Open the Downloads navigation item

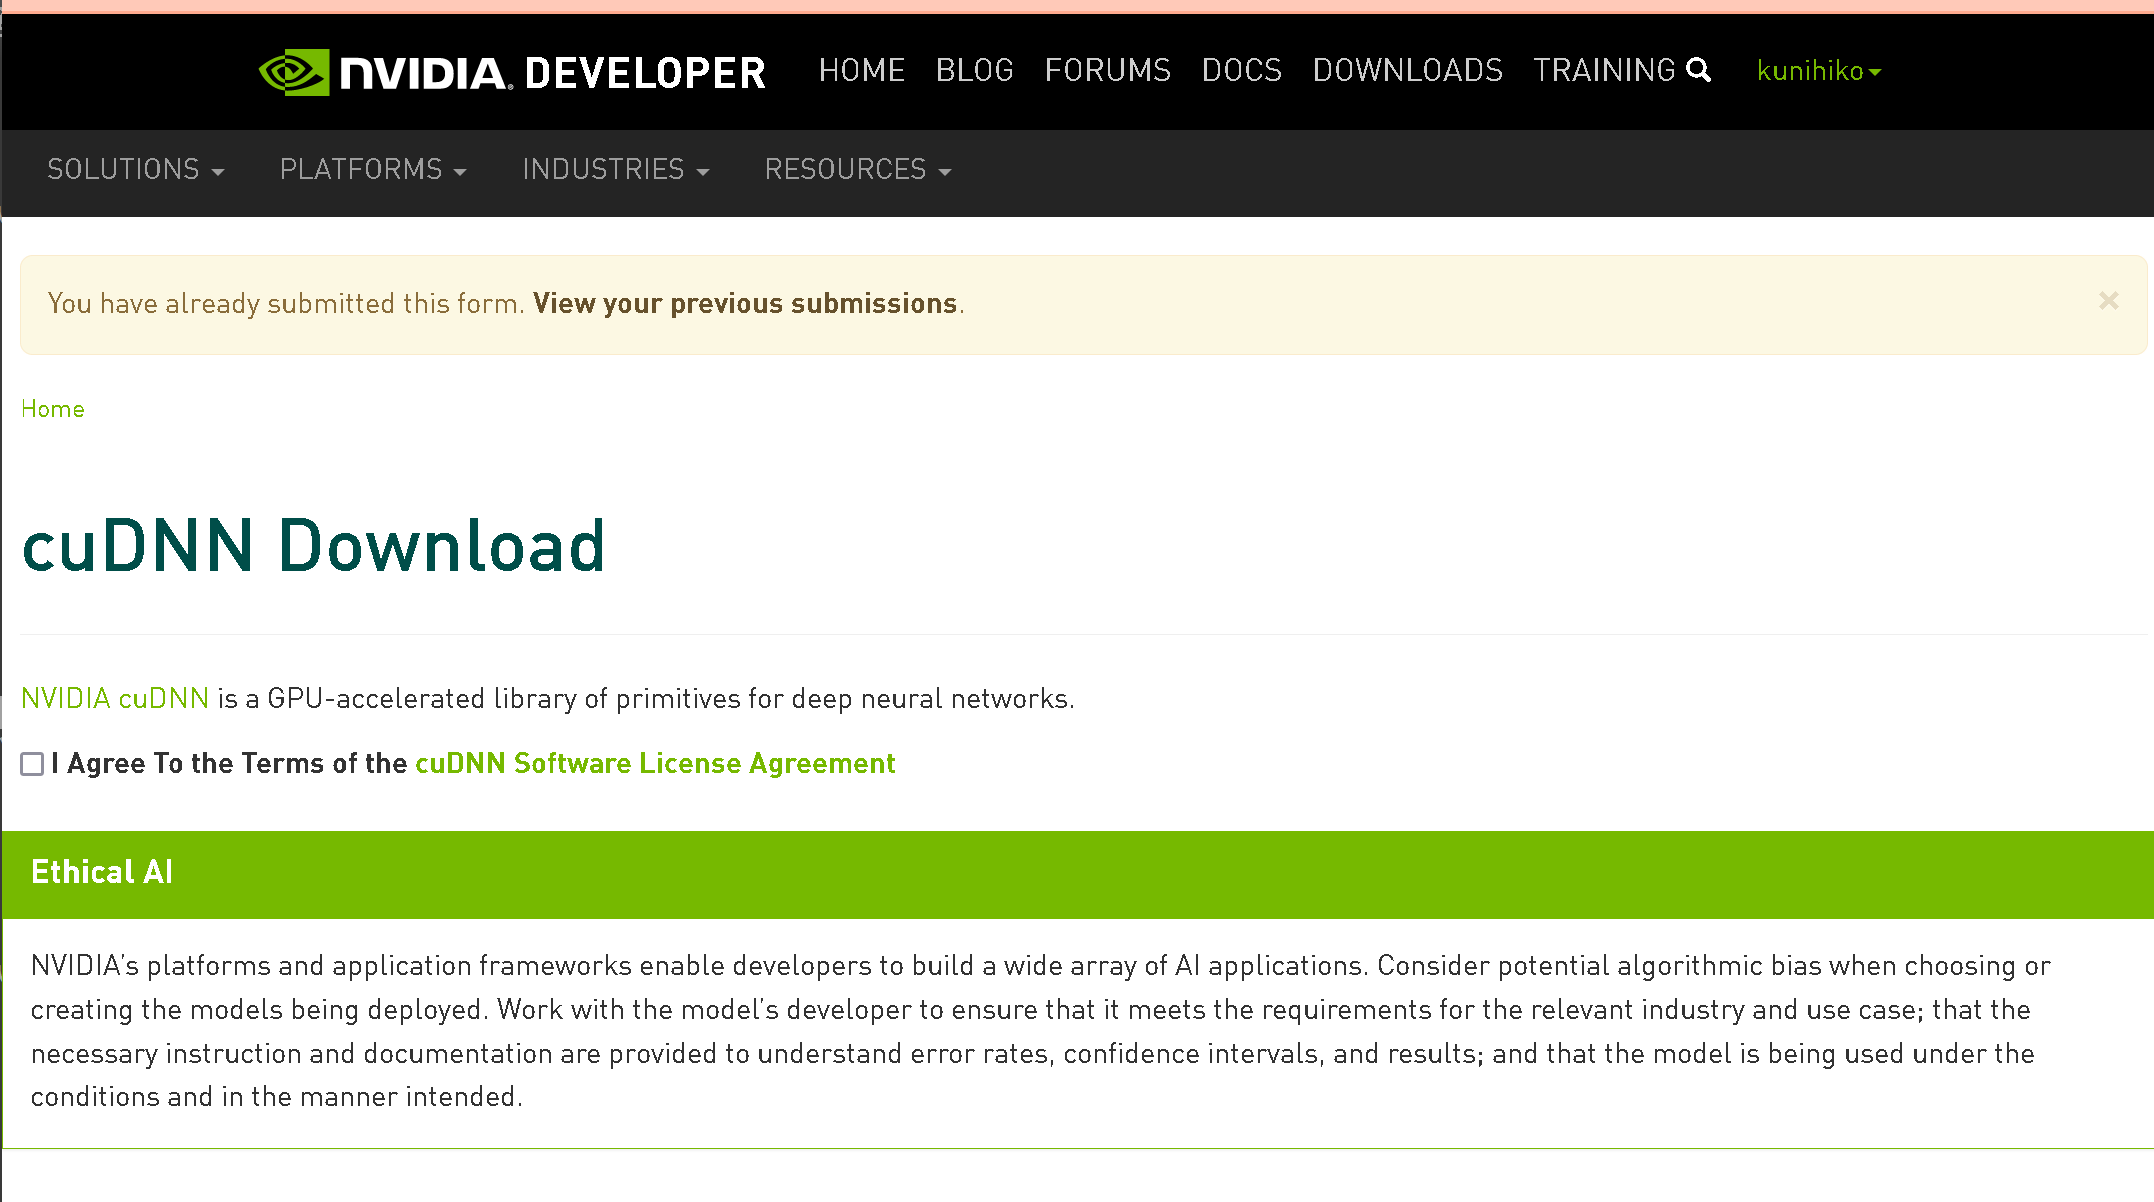1408,70
